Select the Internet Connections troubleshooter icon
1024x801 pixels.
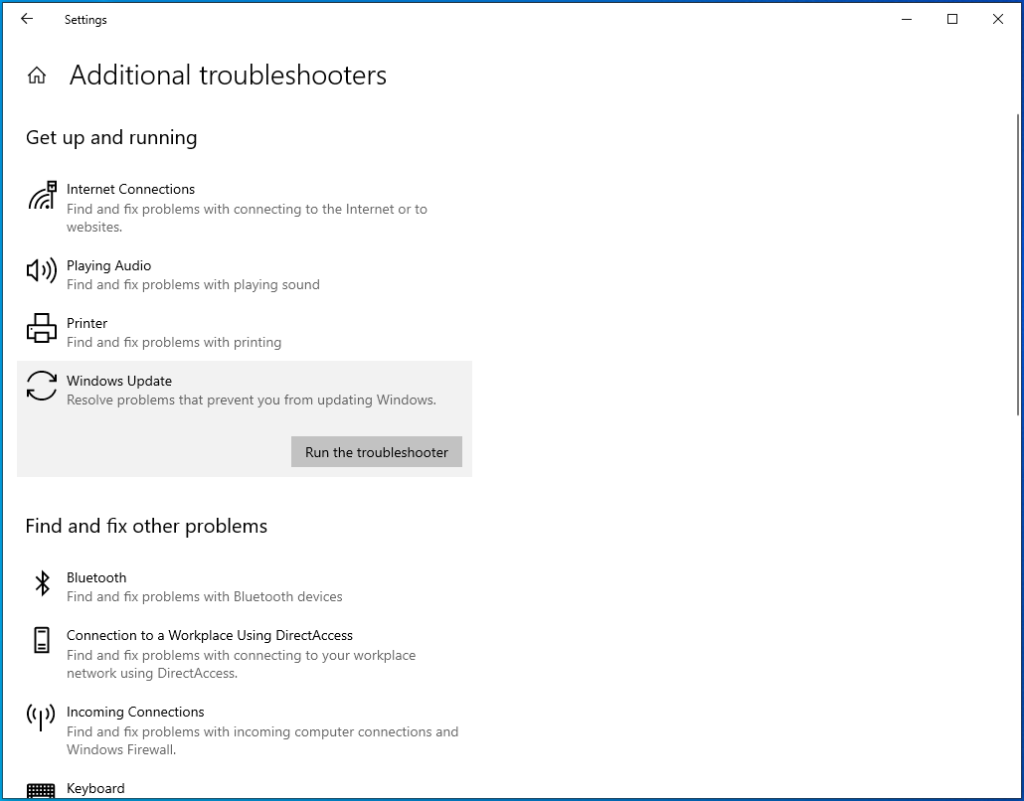(x=41, y=198)
